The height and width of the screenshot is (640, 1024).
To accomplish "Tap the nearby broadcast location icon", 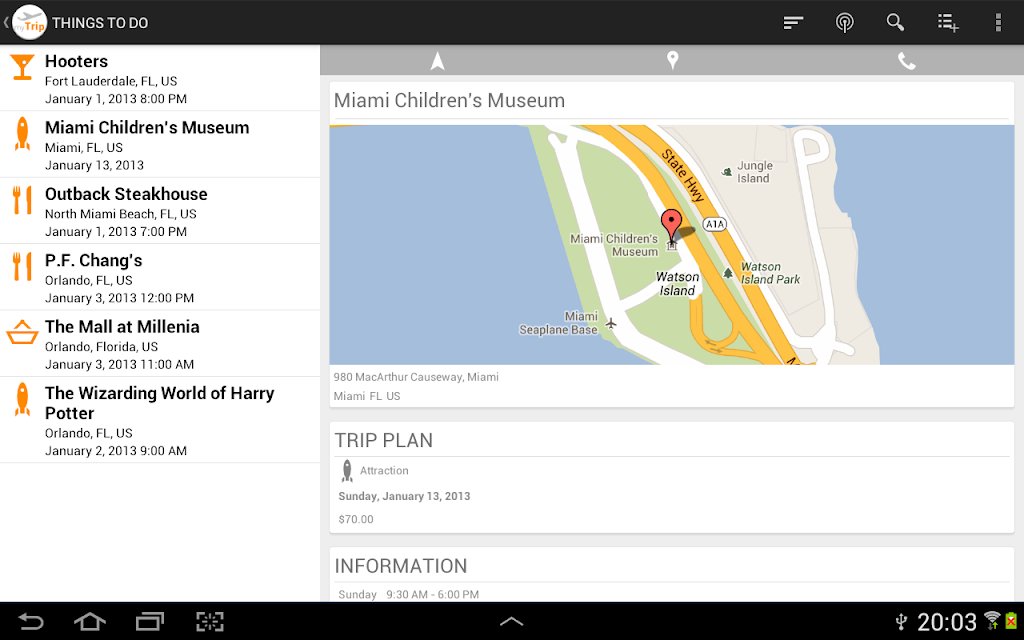I will pos(844,23).
